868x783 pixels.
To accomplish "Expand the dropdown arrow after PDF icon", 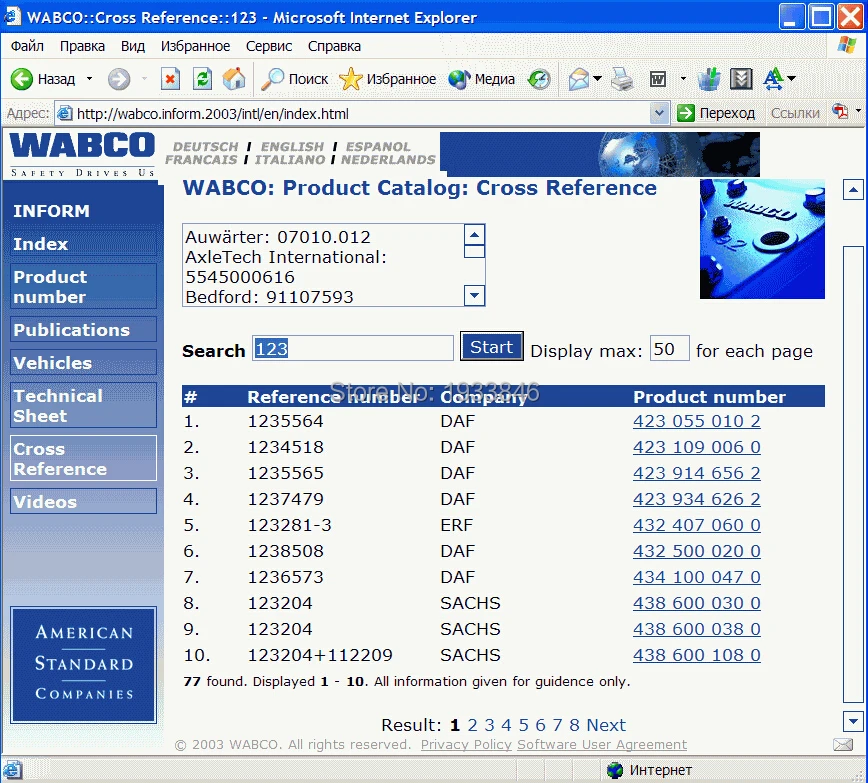I will coord(858,110).
